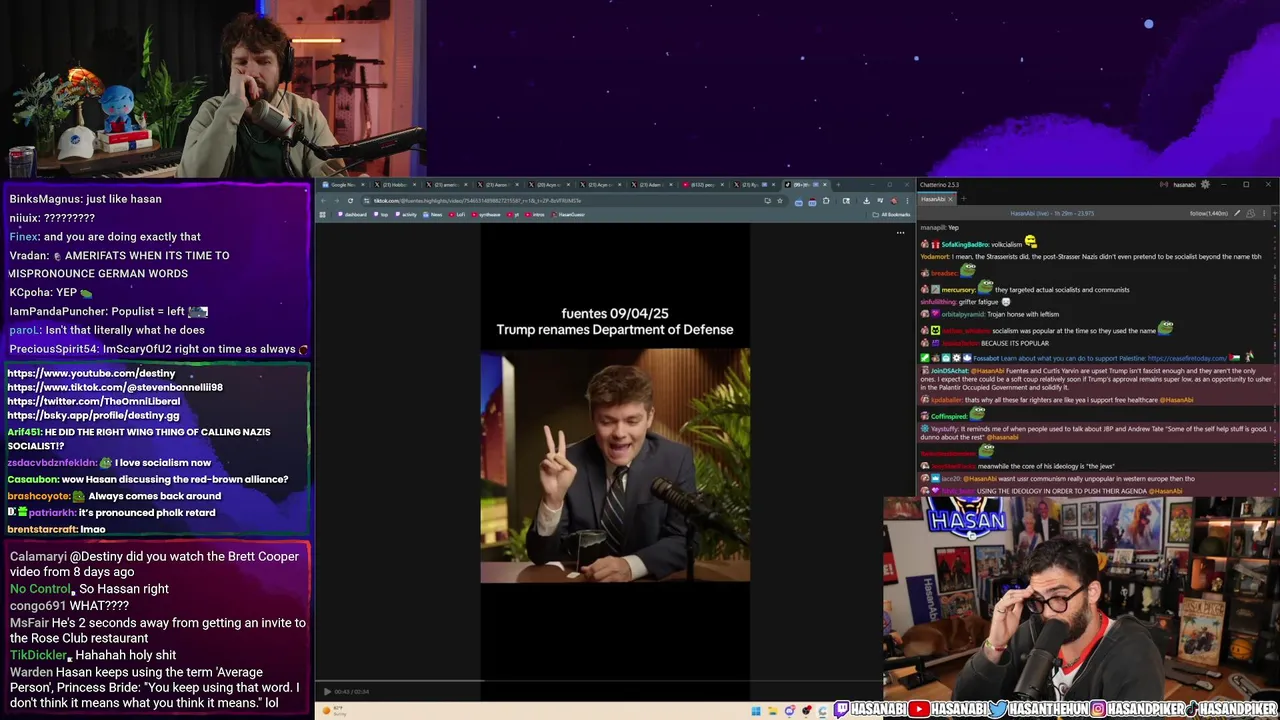The height and width of the screenshot is (720, 1280).
Task: Open the browser side panel icon
Action: pos(846,200)
